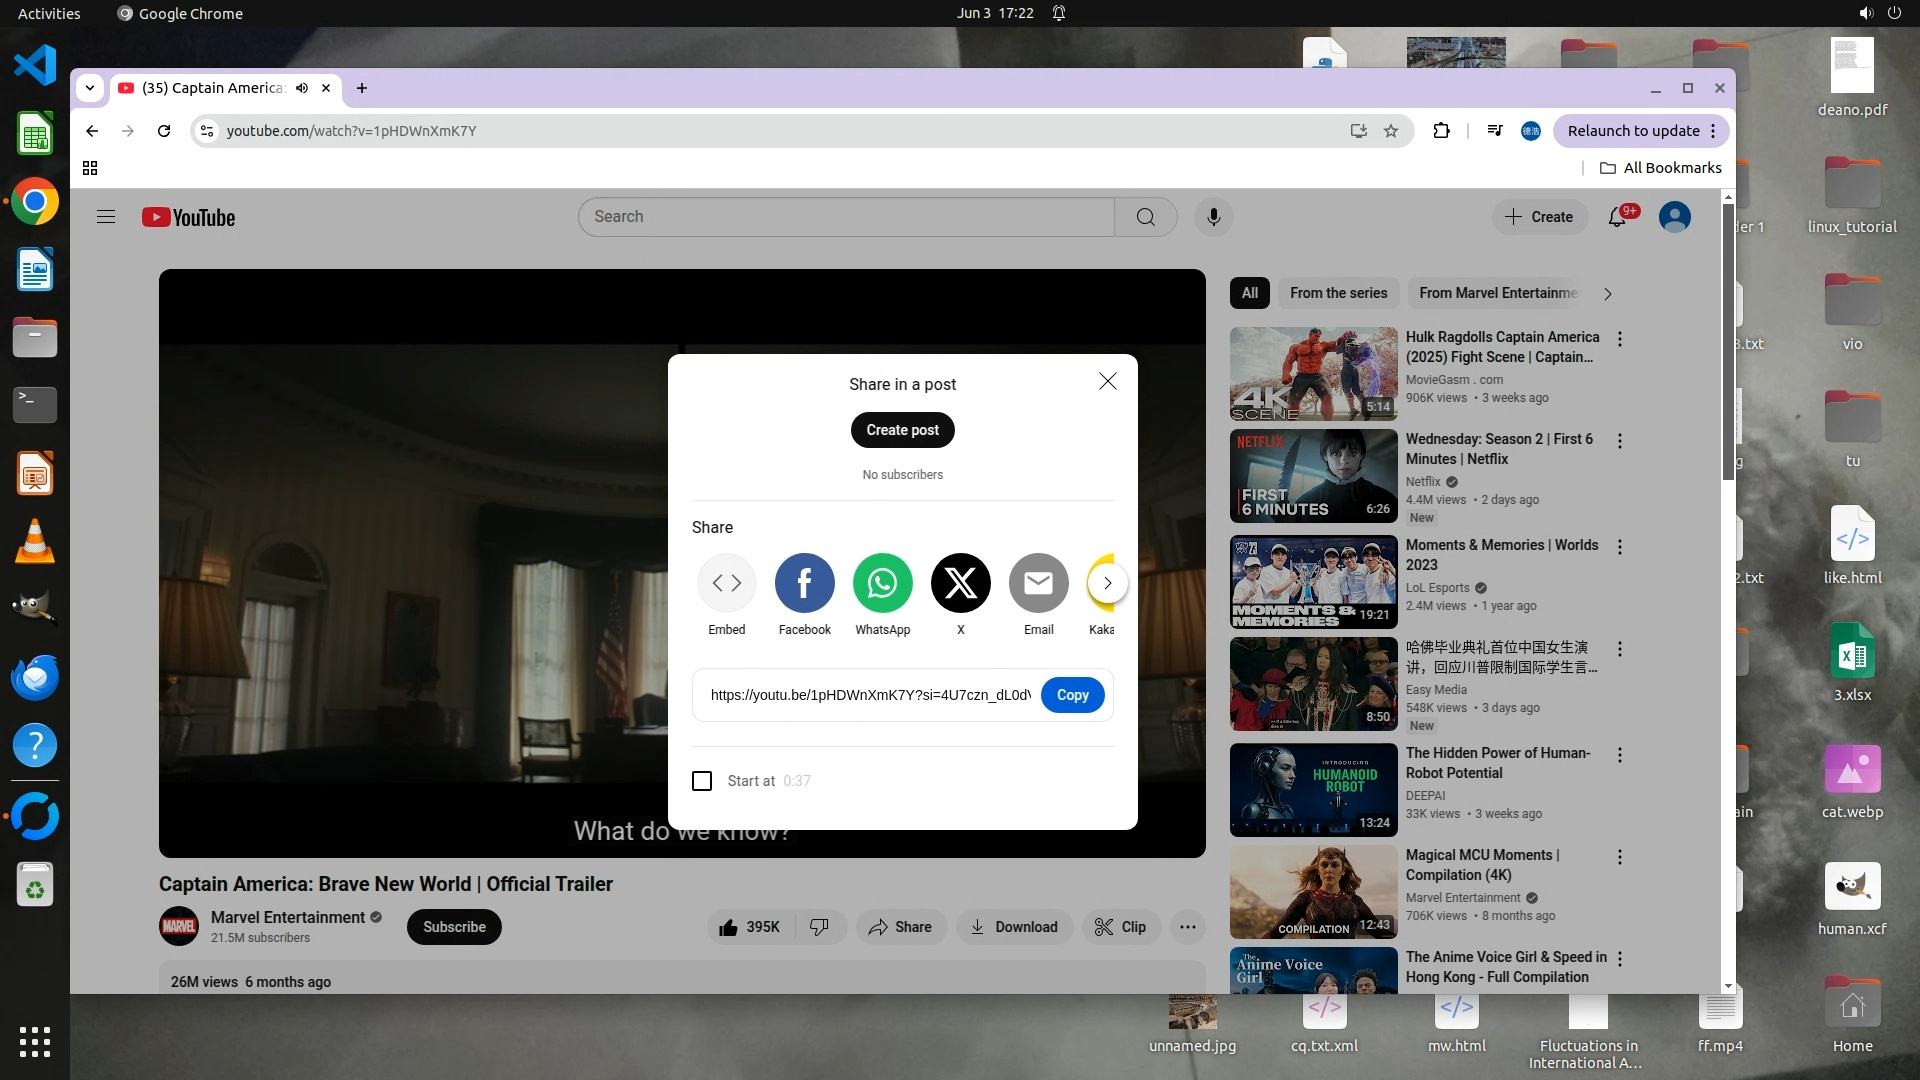Image resolution: width=1920 pixels, height=1080 pixels.
Task: Share video via Facebook icon
Action: coord(804,583)
